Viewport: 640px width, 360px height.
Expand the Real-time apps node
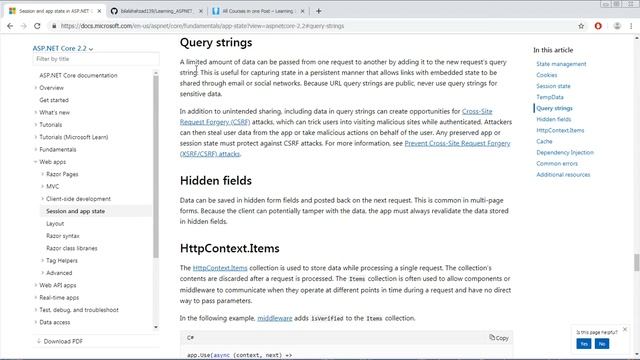pos(36,298)
